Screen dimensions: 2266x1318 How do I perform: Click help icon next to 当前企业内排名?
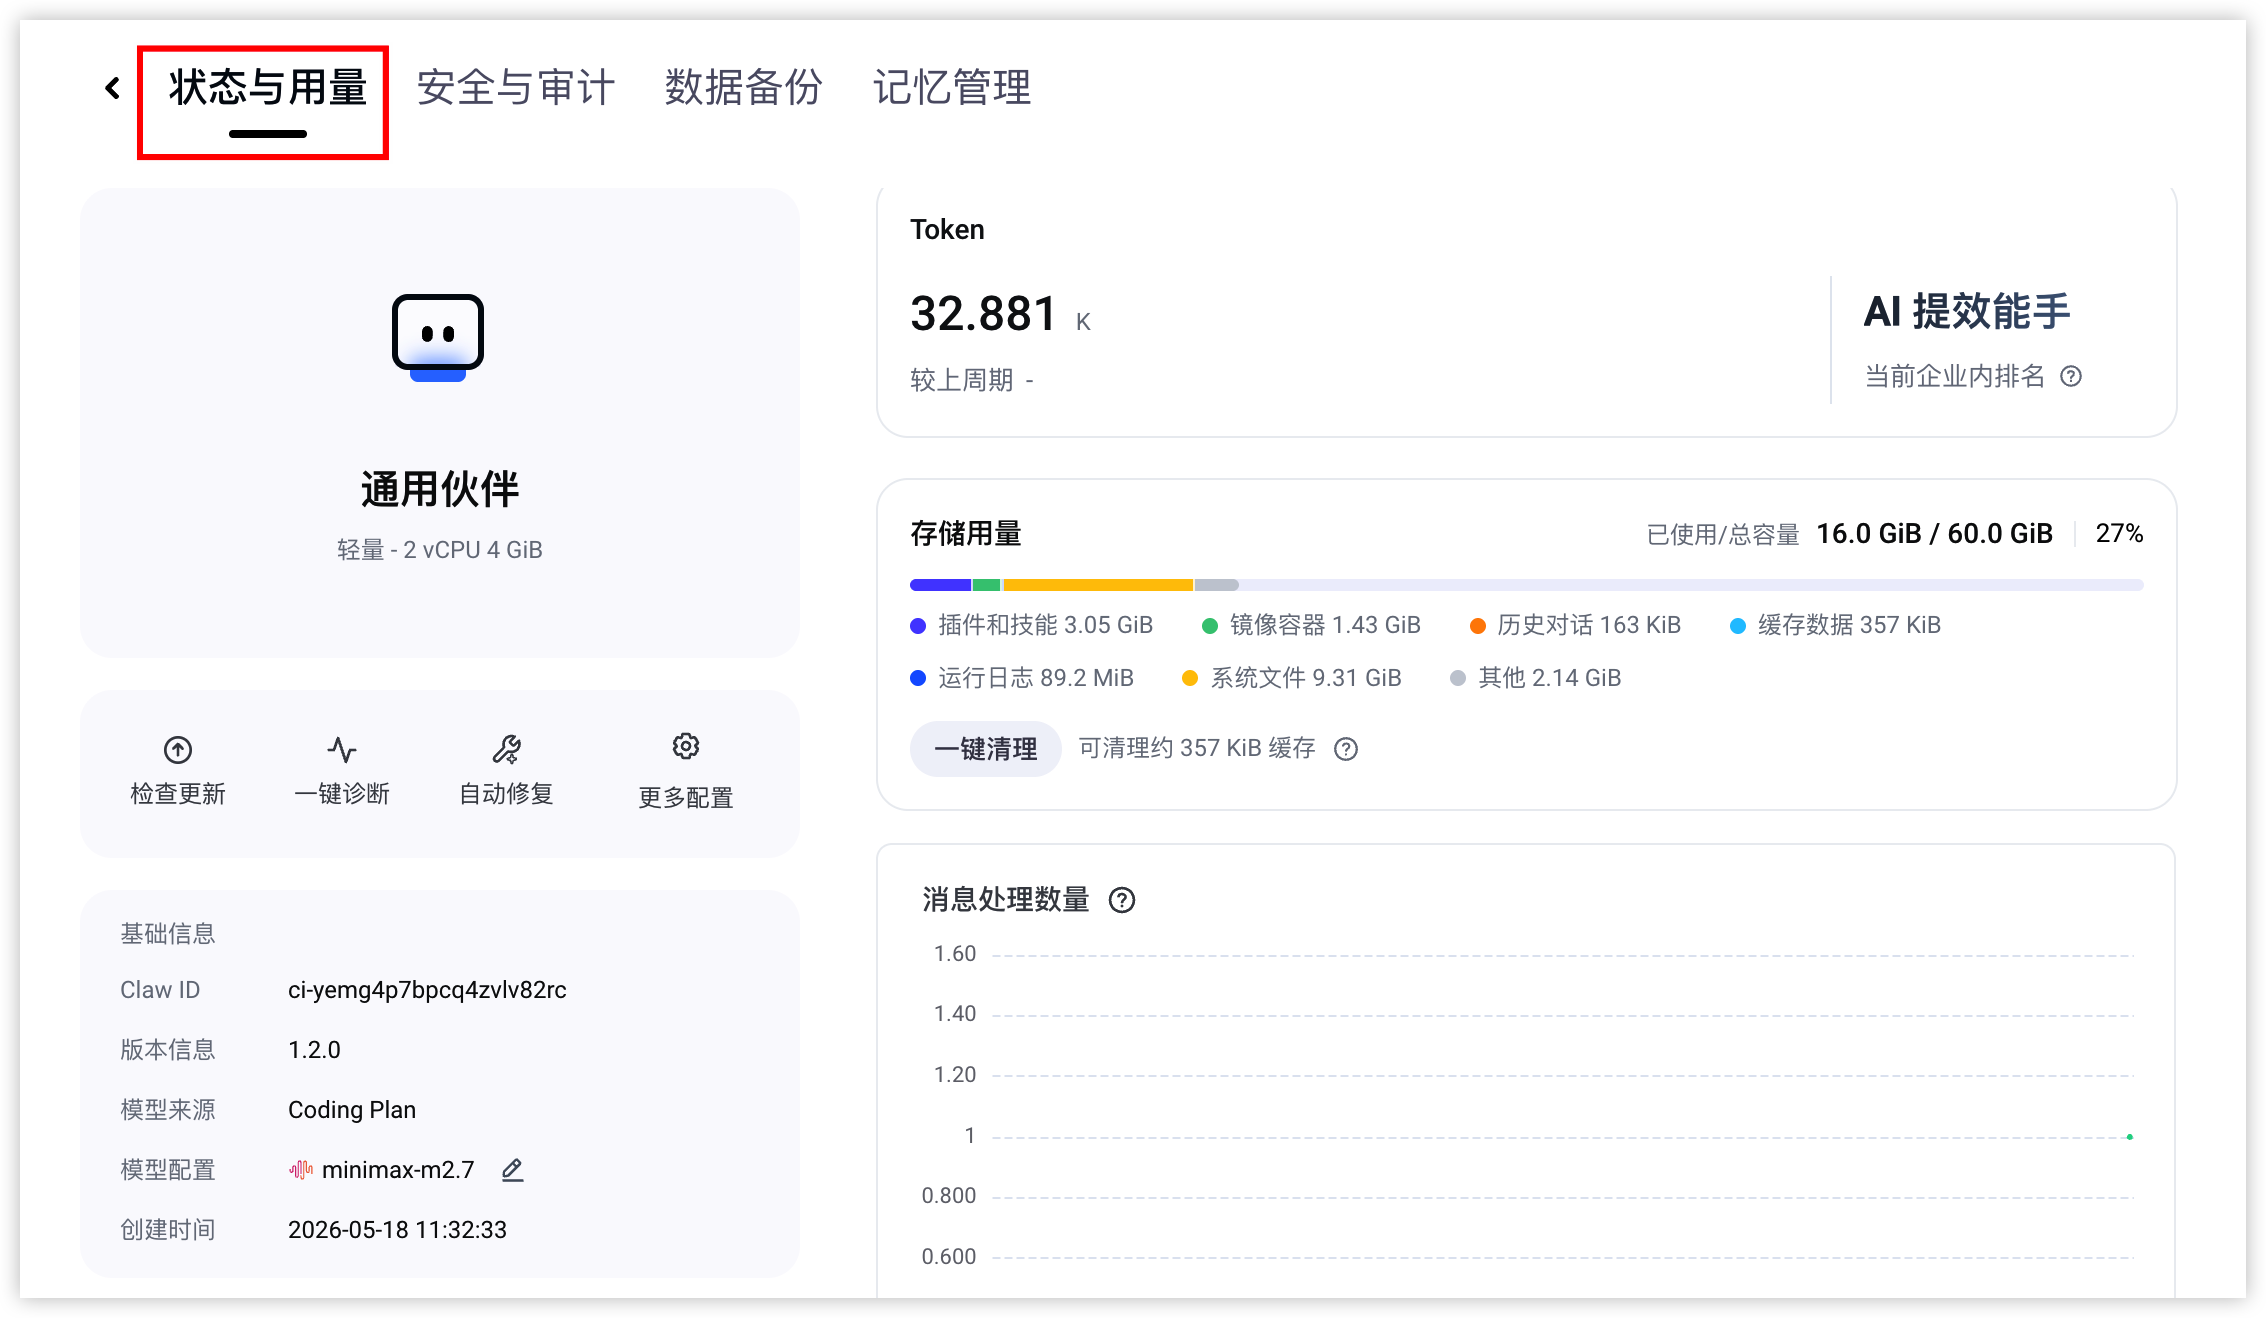point(2071,376)
